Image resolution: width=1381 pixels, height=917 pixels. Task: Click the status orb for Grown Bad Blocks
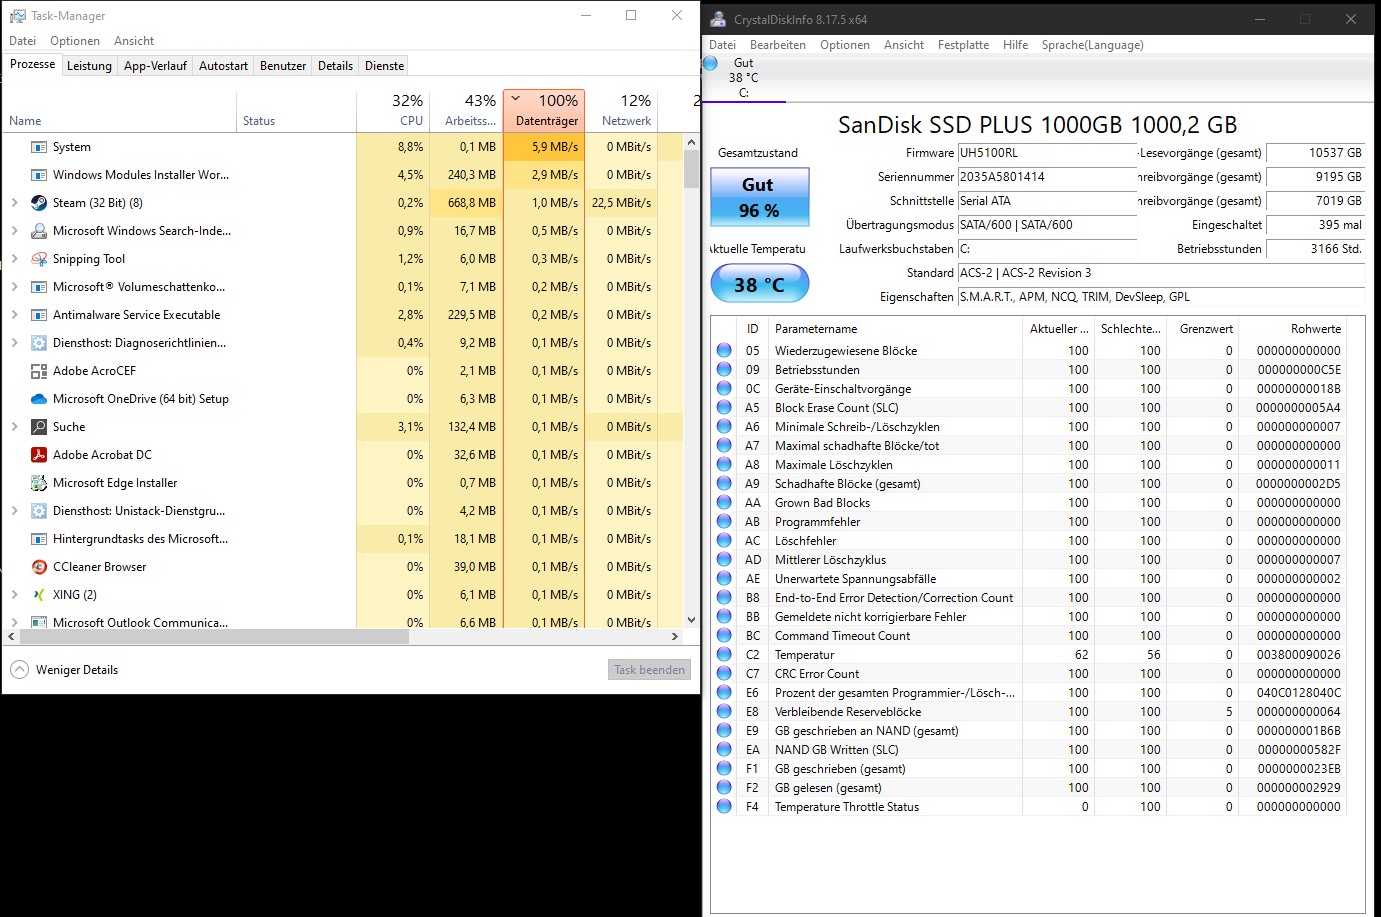[724, 502]
